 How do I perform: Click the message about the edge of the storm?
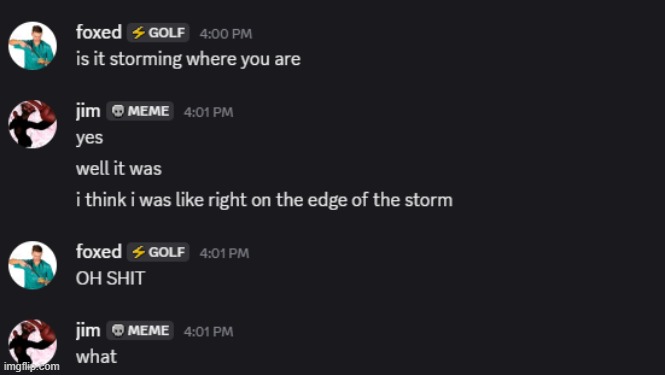(x=264, y=200)
